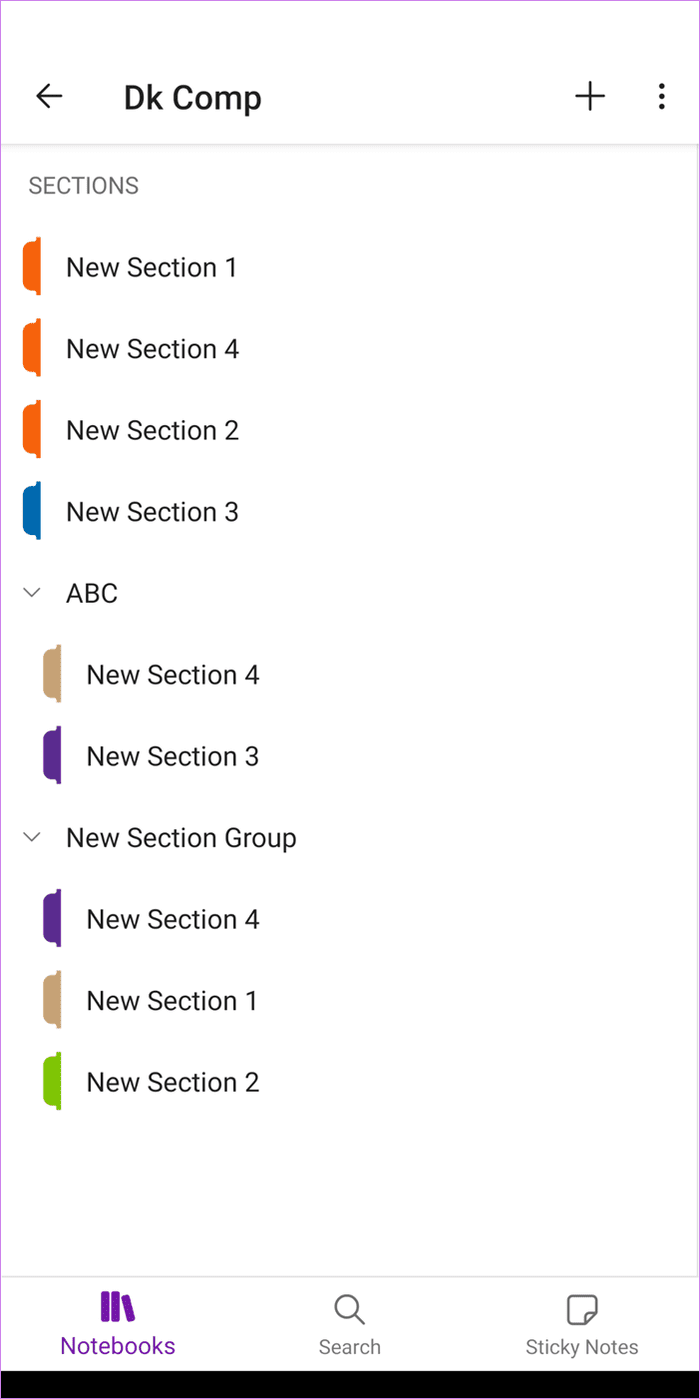Screen dimensions: 700x1399
Task: Tap the green New Section 2 tab icon
Action: point(52,1081)
